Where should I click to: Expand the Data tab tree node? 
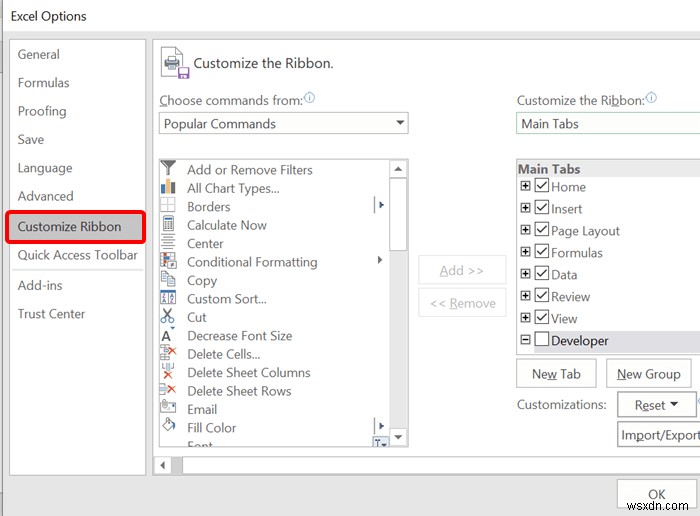coord(525,273)
